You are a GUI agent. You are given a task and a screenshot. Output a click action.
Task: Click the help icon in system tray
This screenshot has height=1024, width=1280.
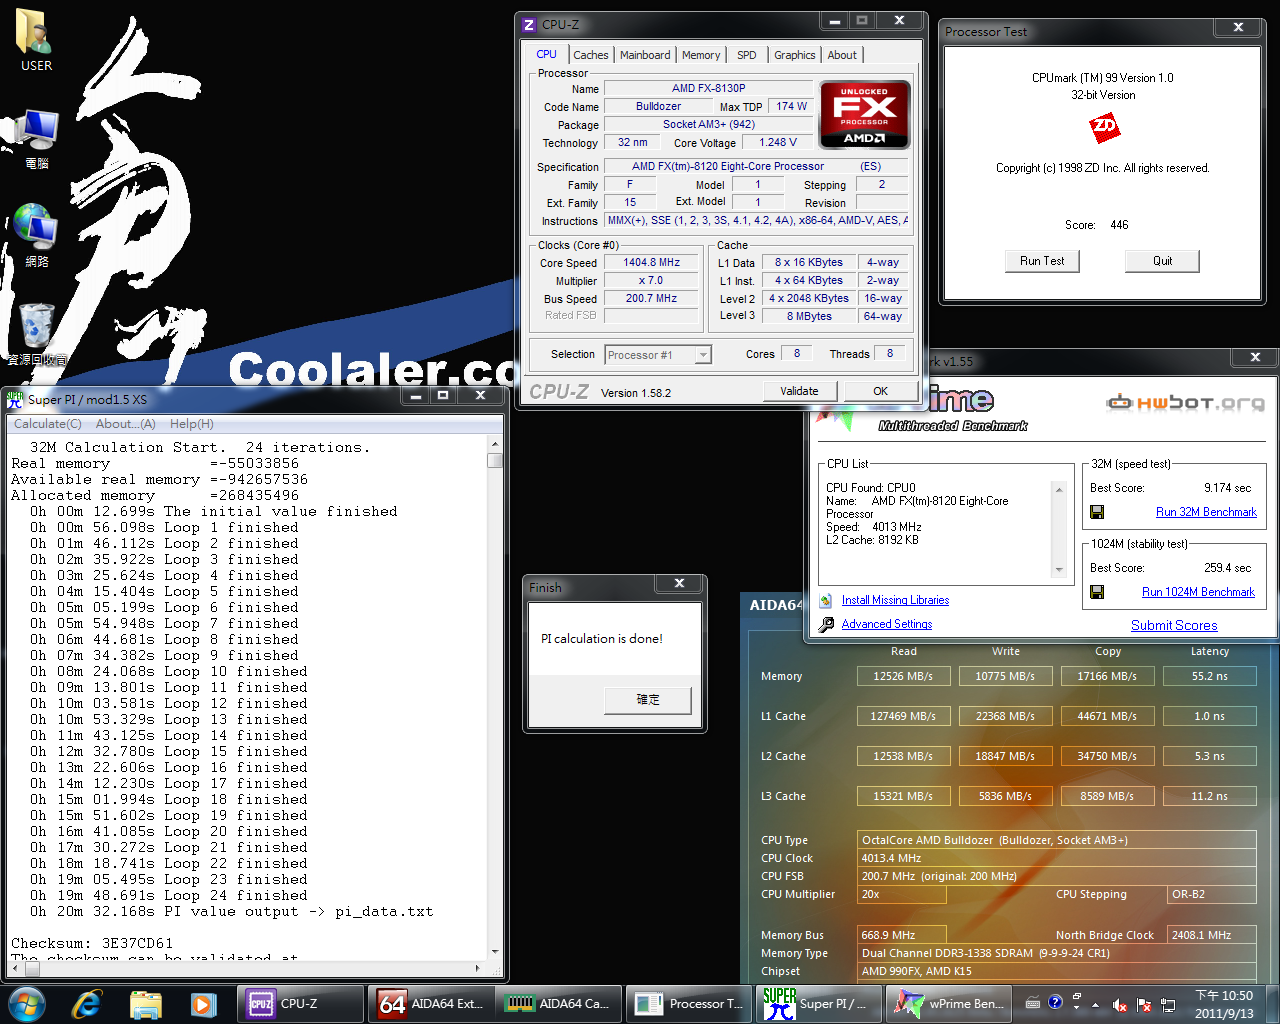pyautogui.click(x=1055, y=1002)
